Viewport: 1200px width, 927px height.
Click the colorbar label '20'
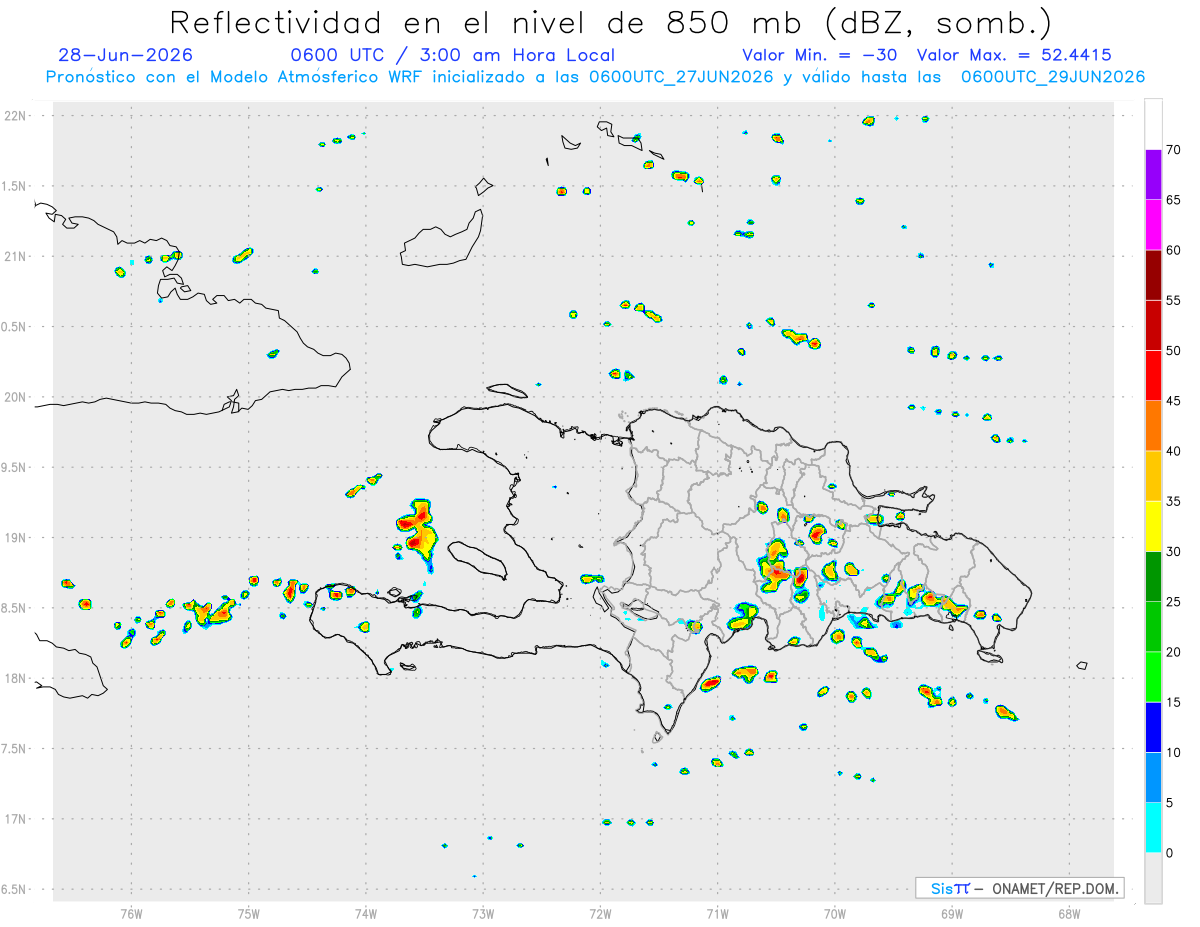point(1175,652)
